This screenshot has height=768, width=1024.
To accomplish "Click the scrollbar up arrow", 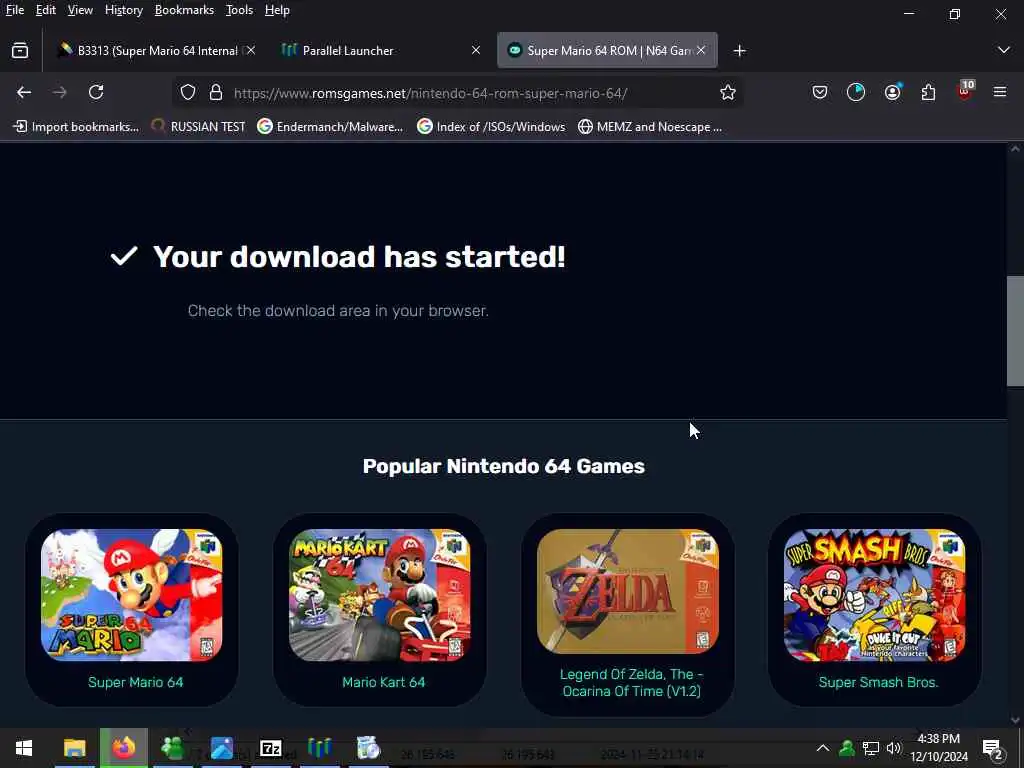I will coord(1015,149).
